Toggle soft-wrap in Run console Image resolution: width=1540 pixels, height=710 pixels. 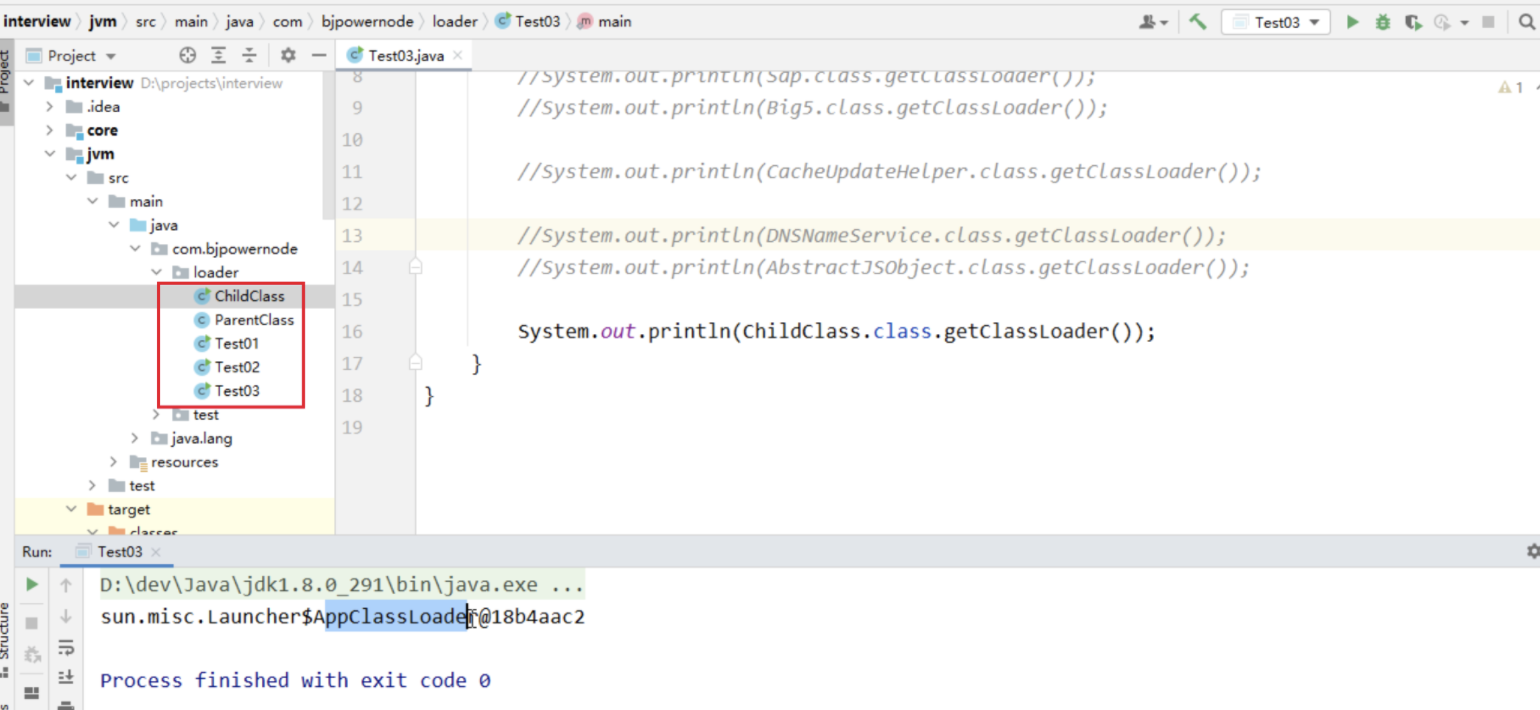coord(66,647)
